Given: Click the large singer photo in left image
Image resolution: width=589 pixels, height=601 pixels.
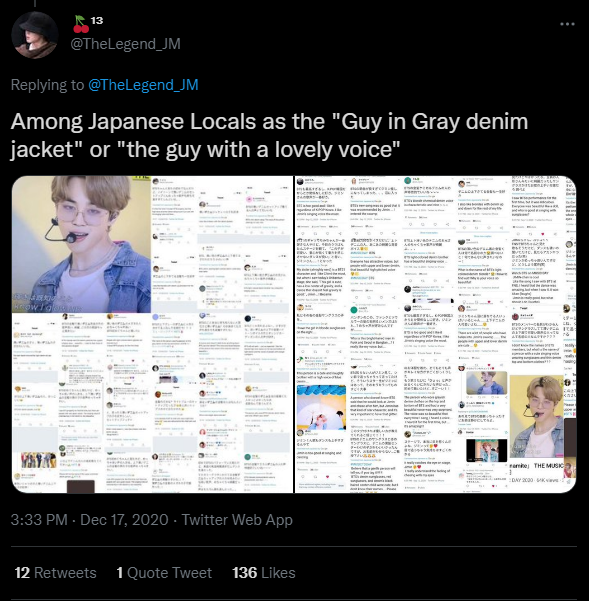Looking at the screenshot, I should coord(81,244).
